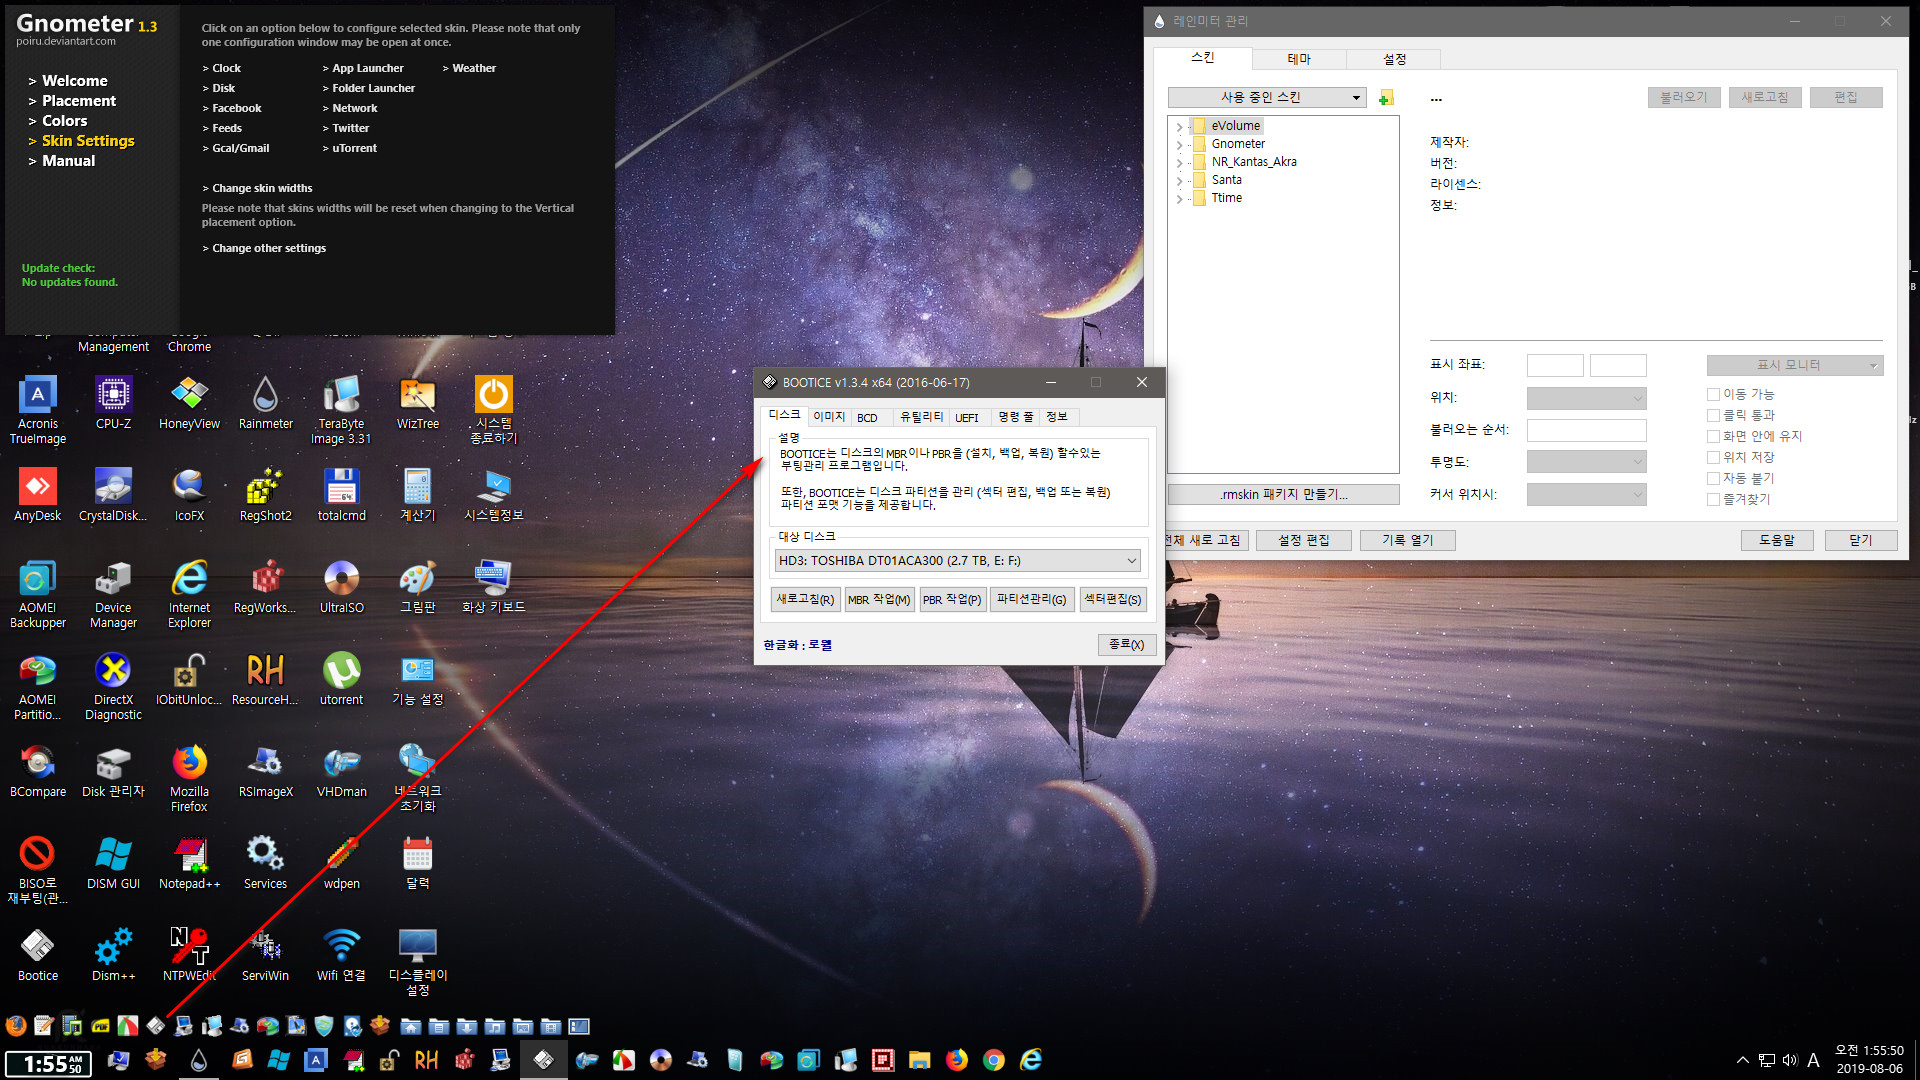This screenshot has width=1920, height=1080.
Task: Open Gnometer Colors section
Action: click(64, 121)
